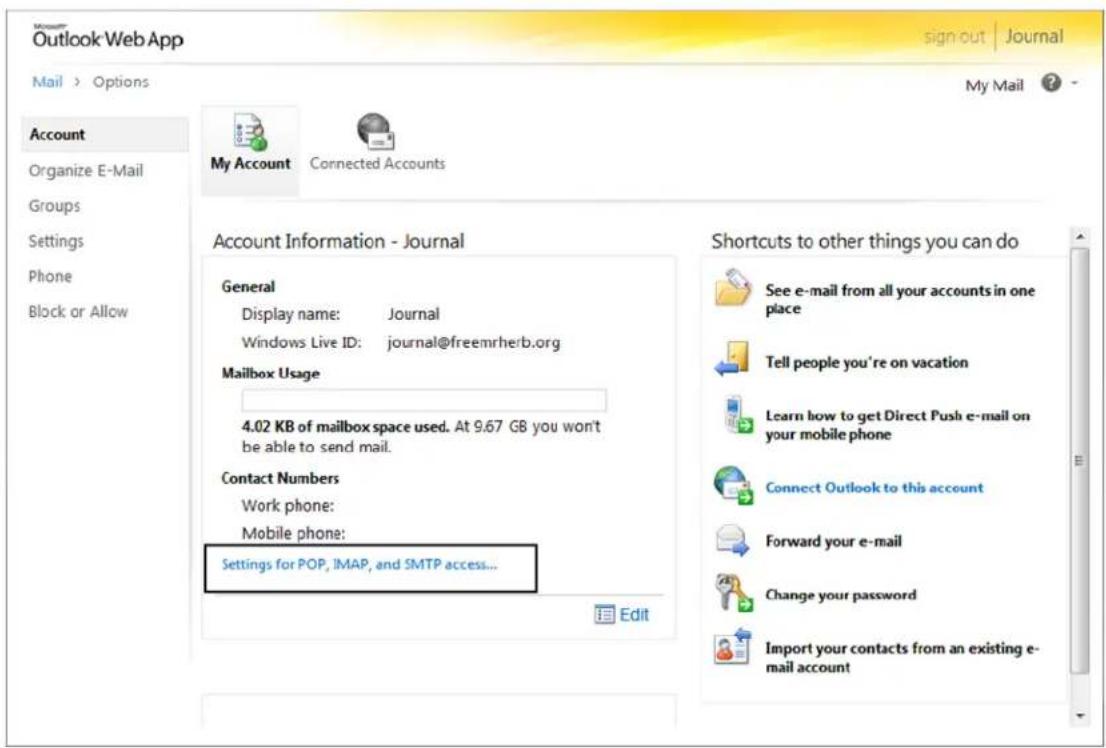This screenshot has height=748, width=1106.
Task: Click the Mail breadcrumb link
Action: (x=47, y=82)
